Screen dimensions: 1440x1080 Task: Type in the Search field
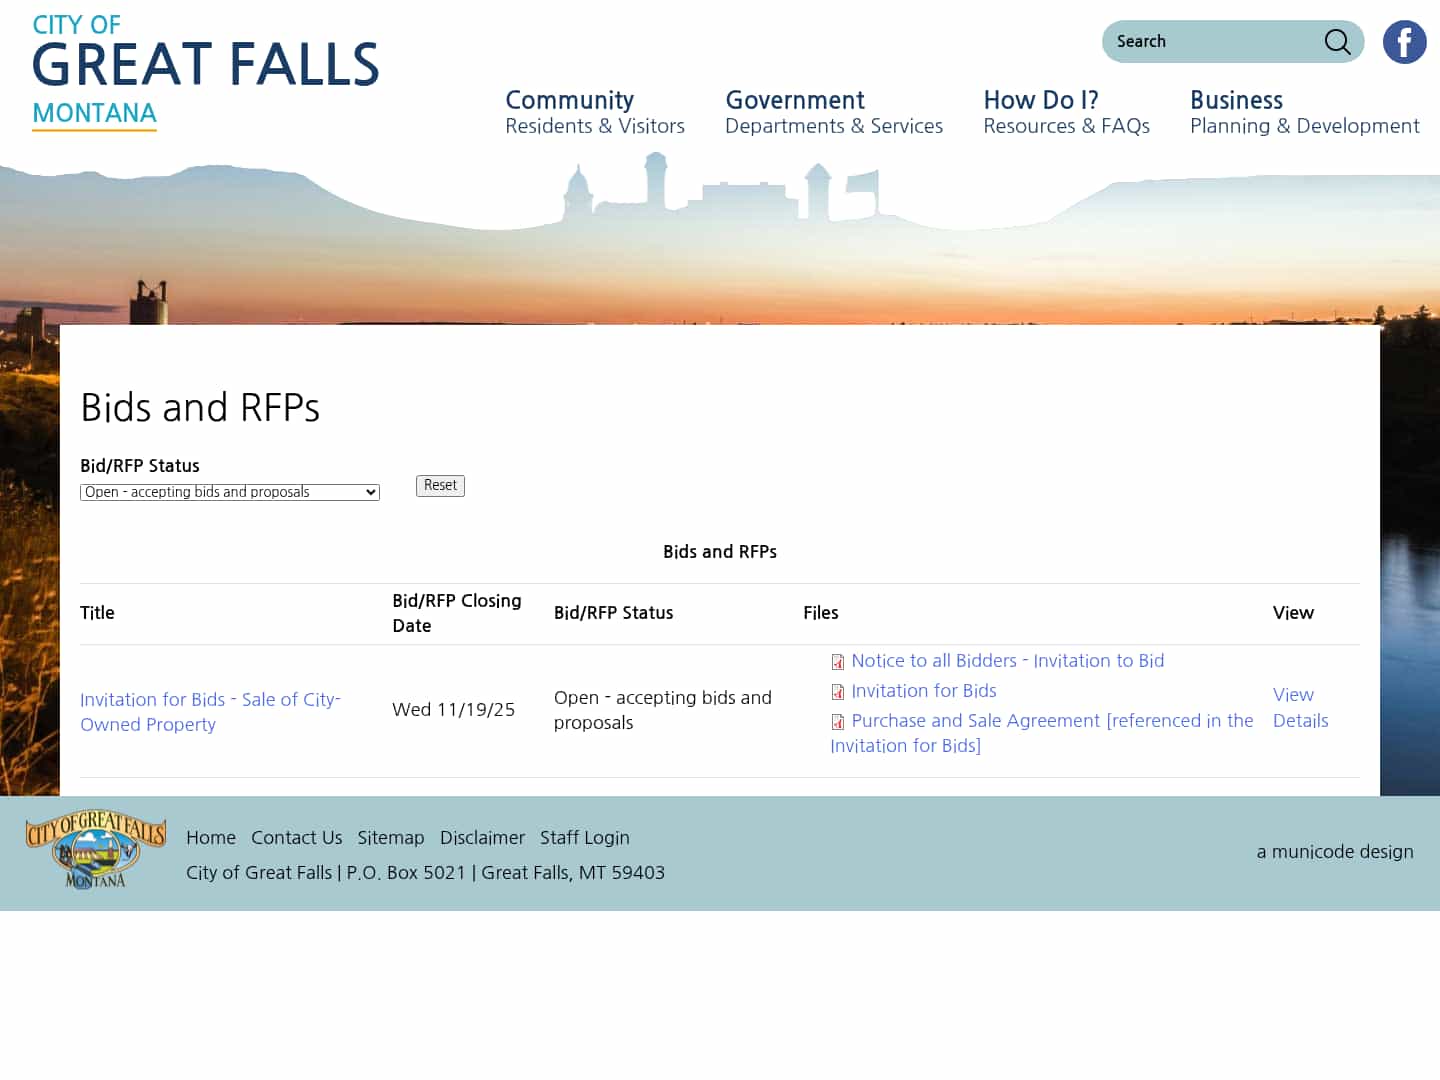coord(1212,42)
